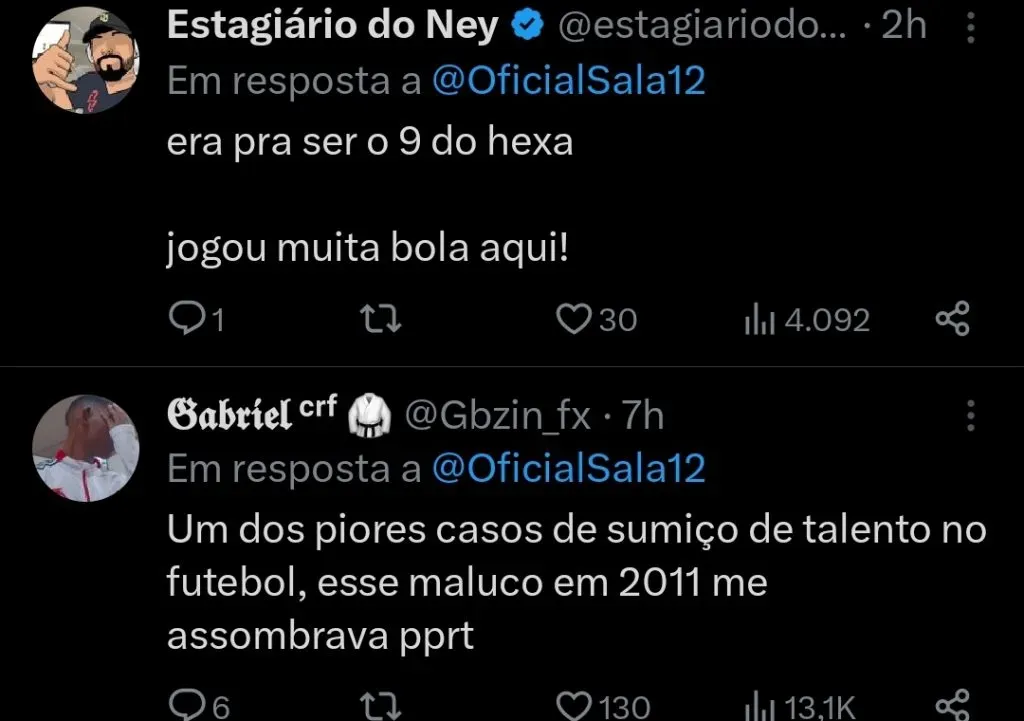Click the retweet icon under 'jogou muita bola aqui!'
Screen dimensions: 1024x721
coord(379,319)
